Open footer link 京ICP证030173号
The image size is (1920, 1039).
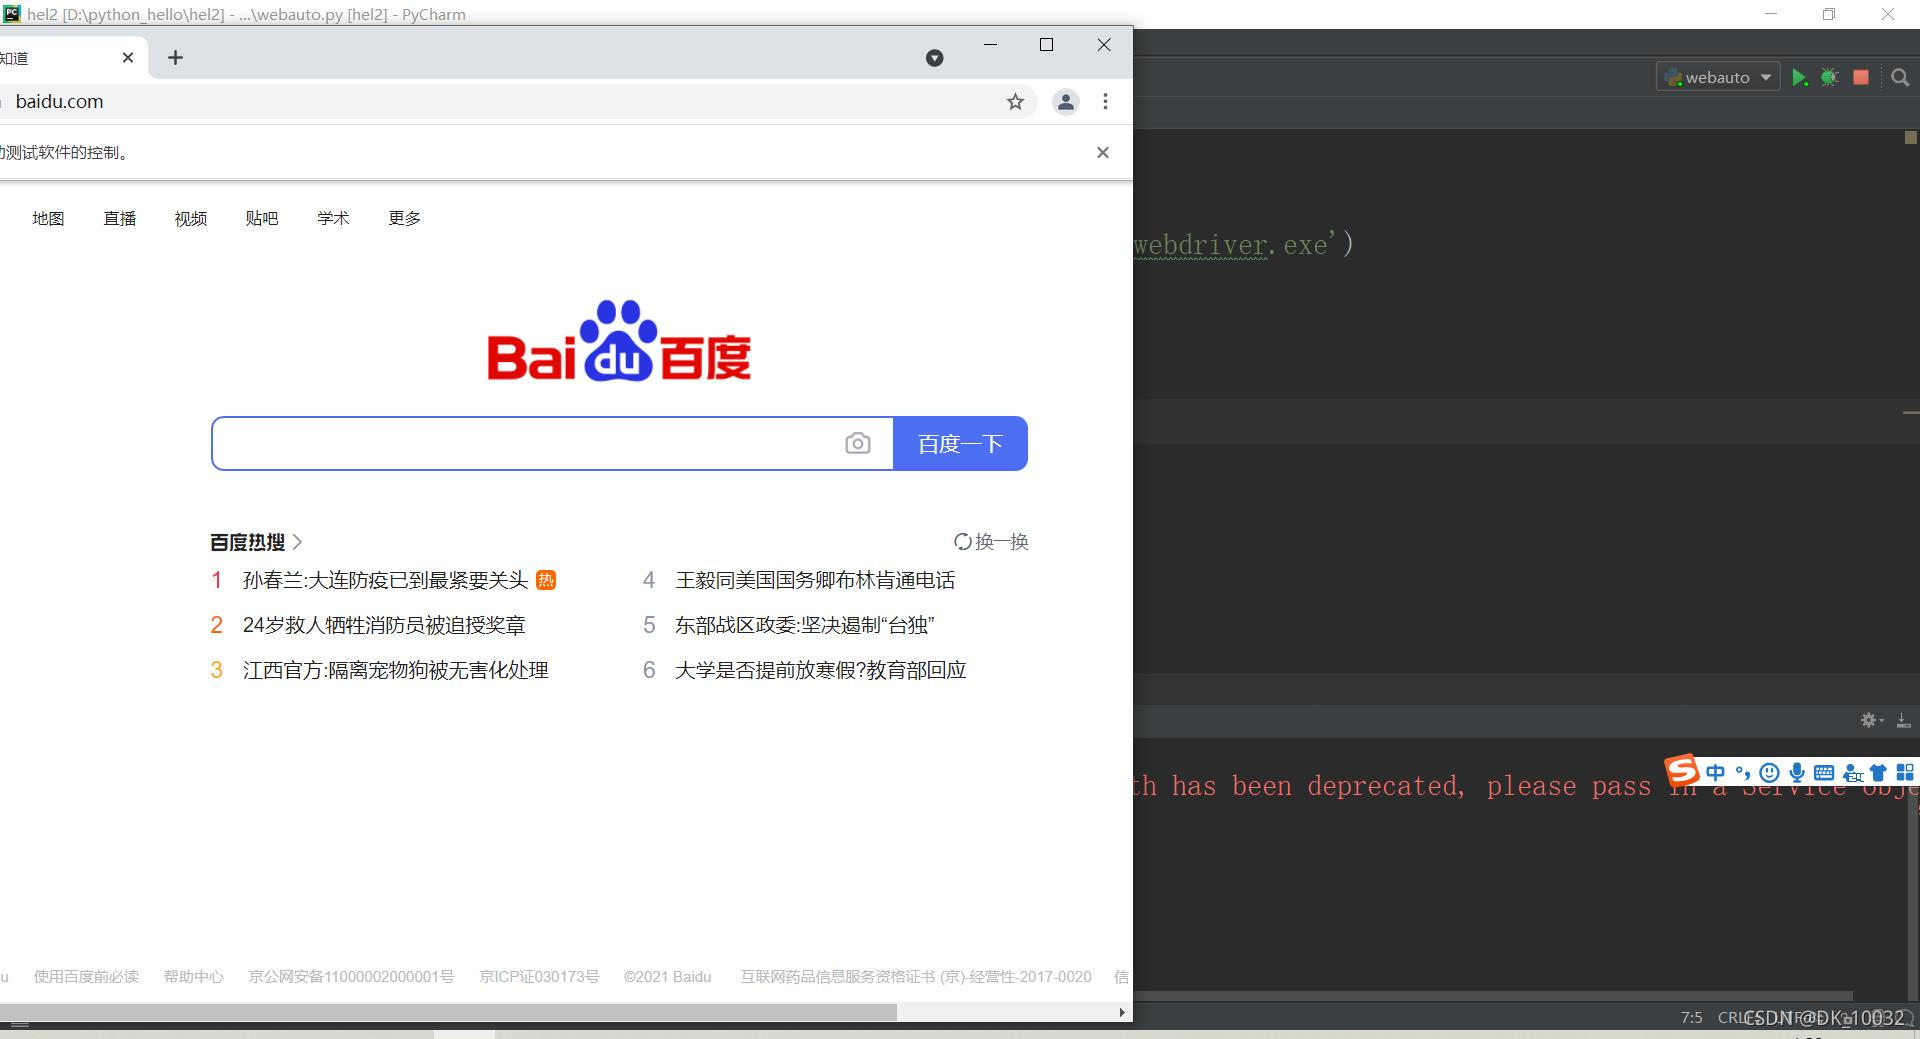point(539,976)
